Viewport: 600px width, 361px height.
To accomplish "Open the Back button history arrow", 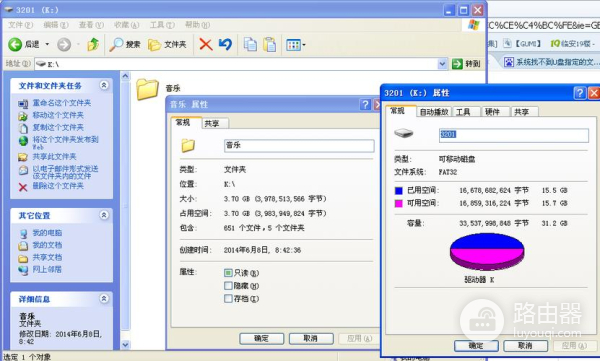I will (x=47, y=44).
